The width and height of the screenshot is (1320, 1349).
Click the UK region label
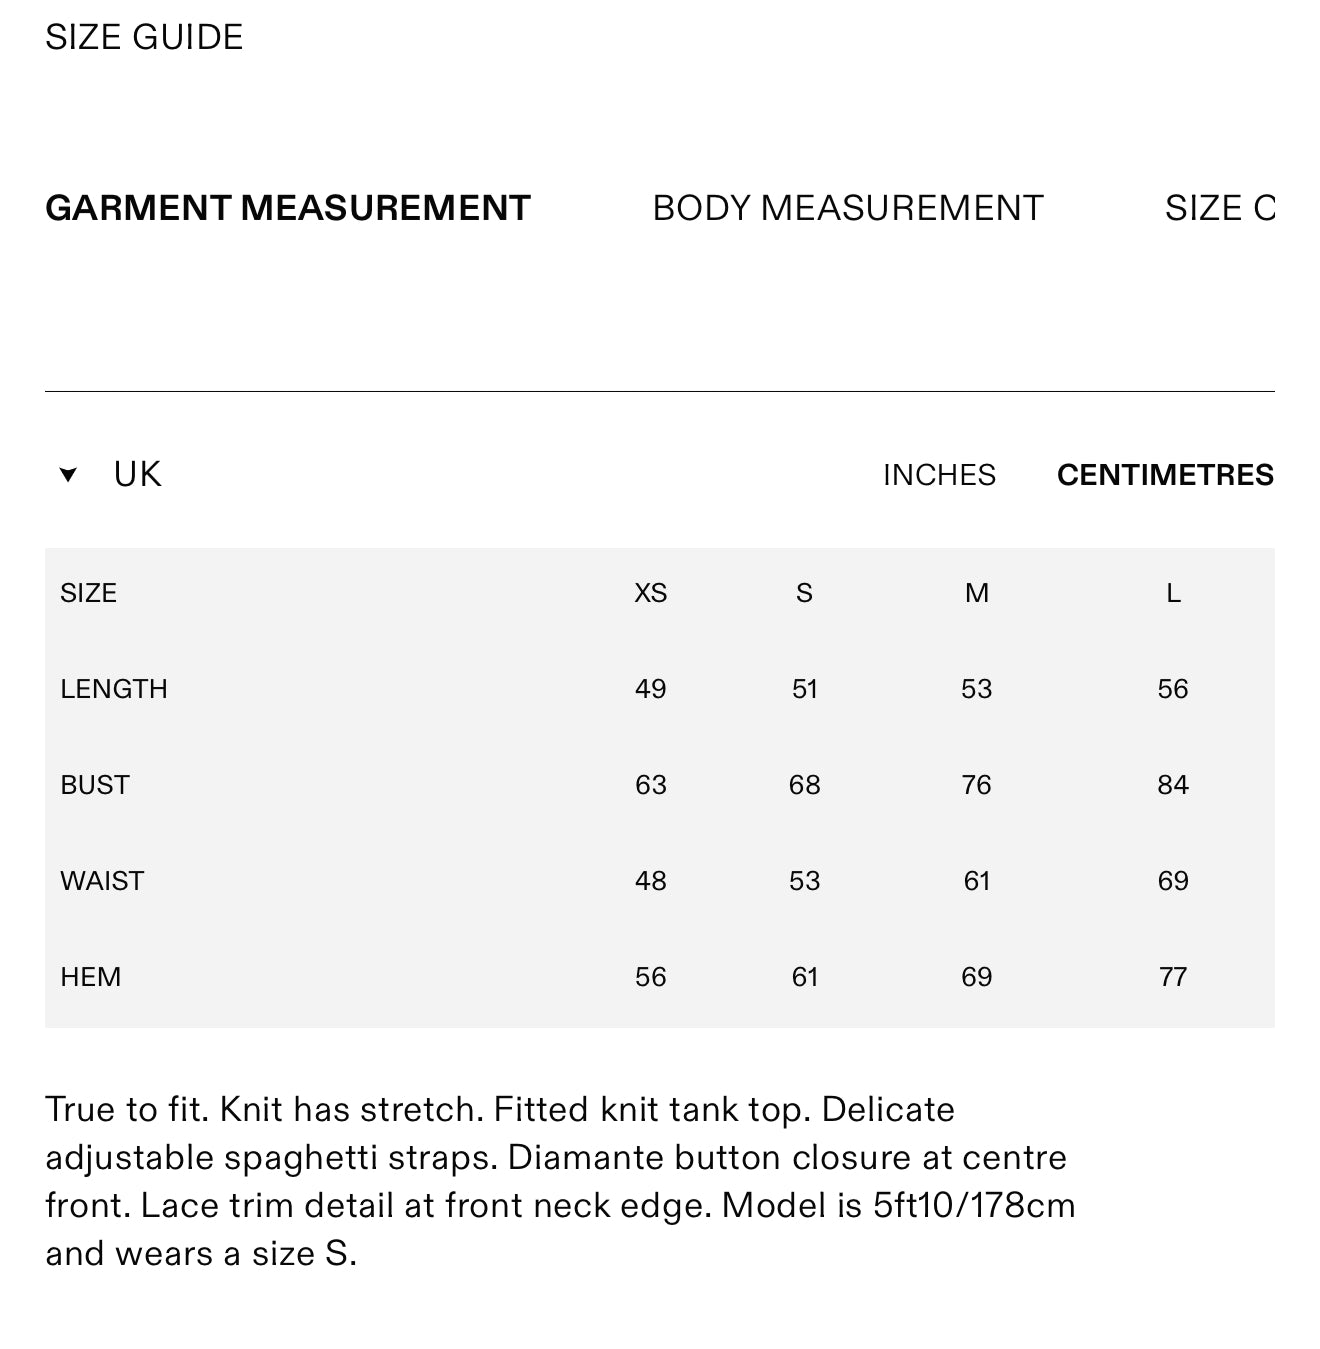(137, 474)
